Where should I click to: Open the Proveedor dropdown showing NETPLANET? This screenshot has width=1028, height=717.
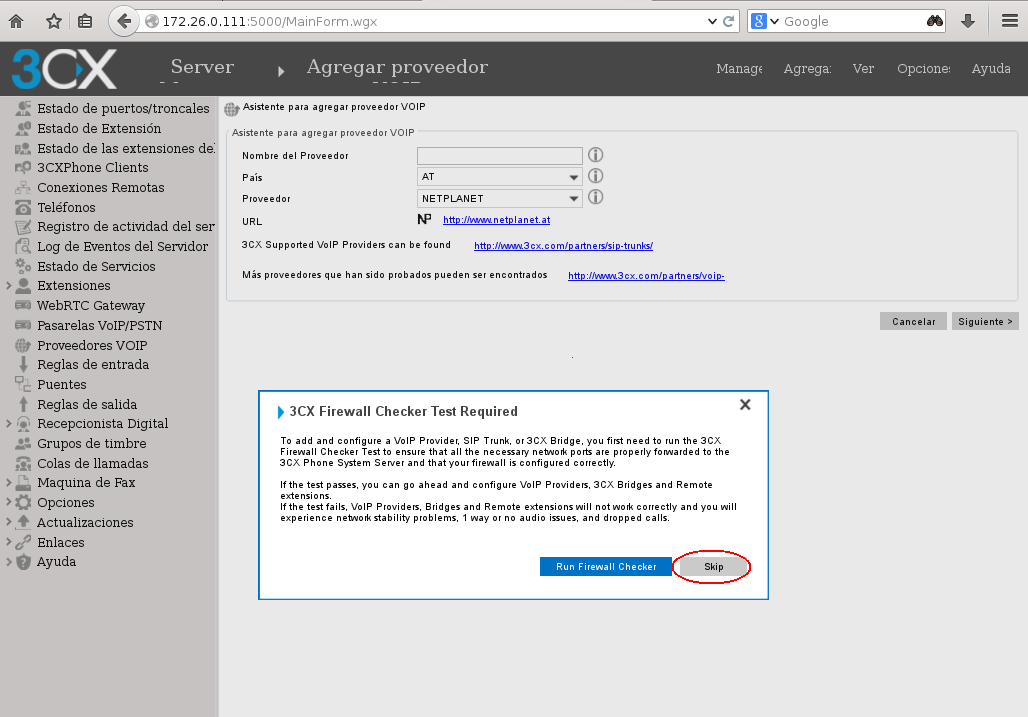pos(499,199)
